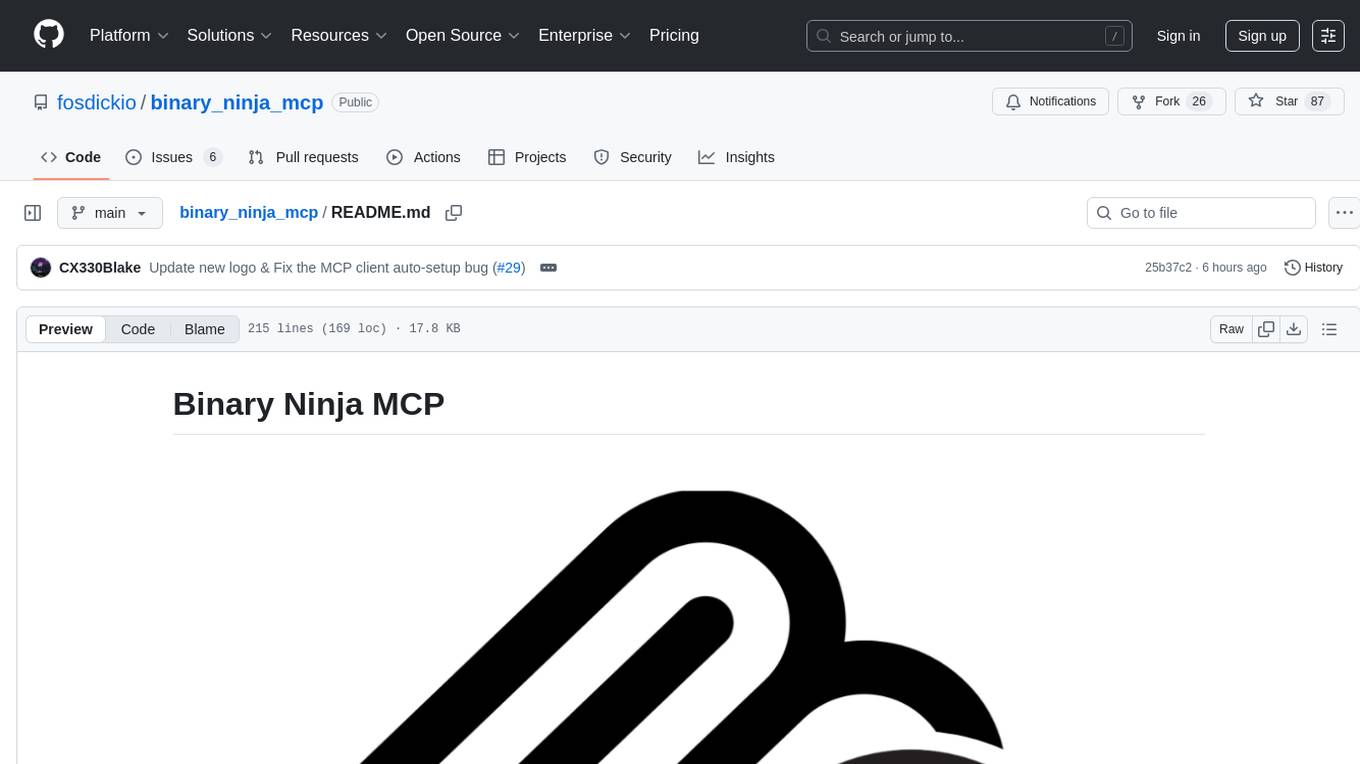Open commit hash 25b37c2
The image size is (1360, 764).
pos(1168,268)
